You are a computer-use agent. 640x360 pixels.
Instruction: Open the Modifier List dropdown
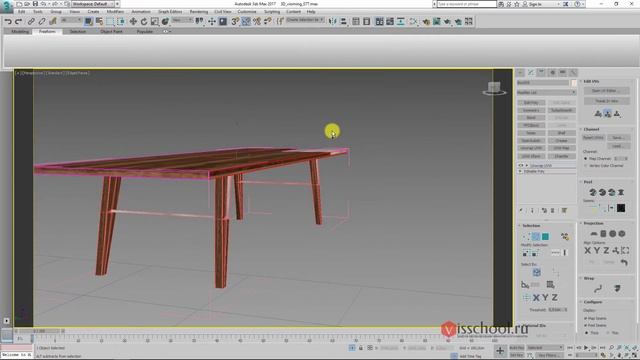[x=547, y=93]
